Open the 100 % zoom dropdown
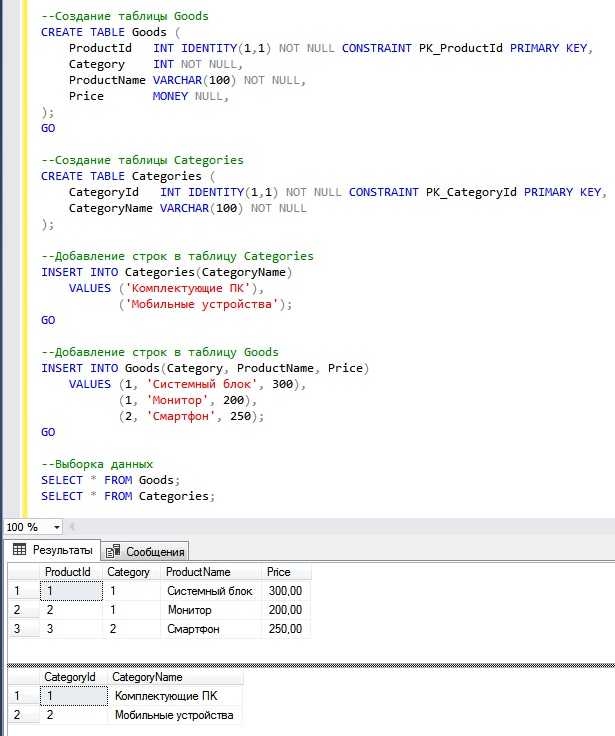This screenshot has width=615, height=736. [x=56, y=527]
